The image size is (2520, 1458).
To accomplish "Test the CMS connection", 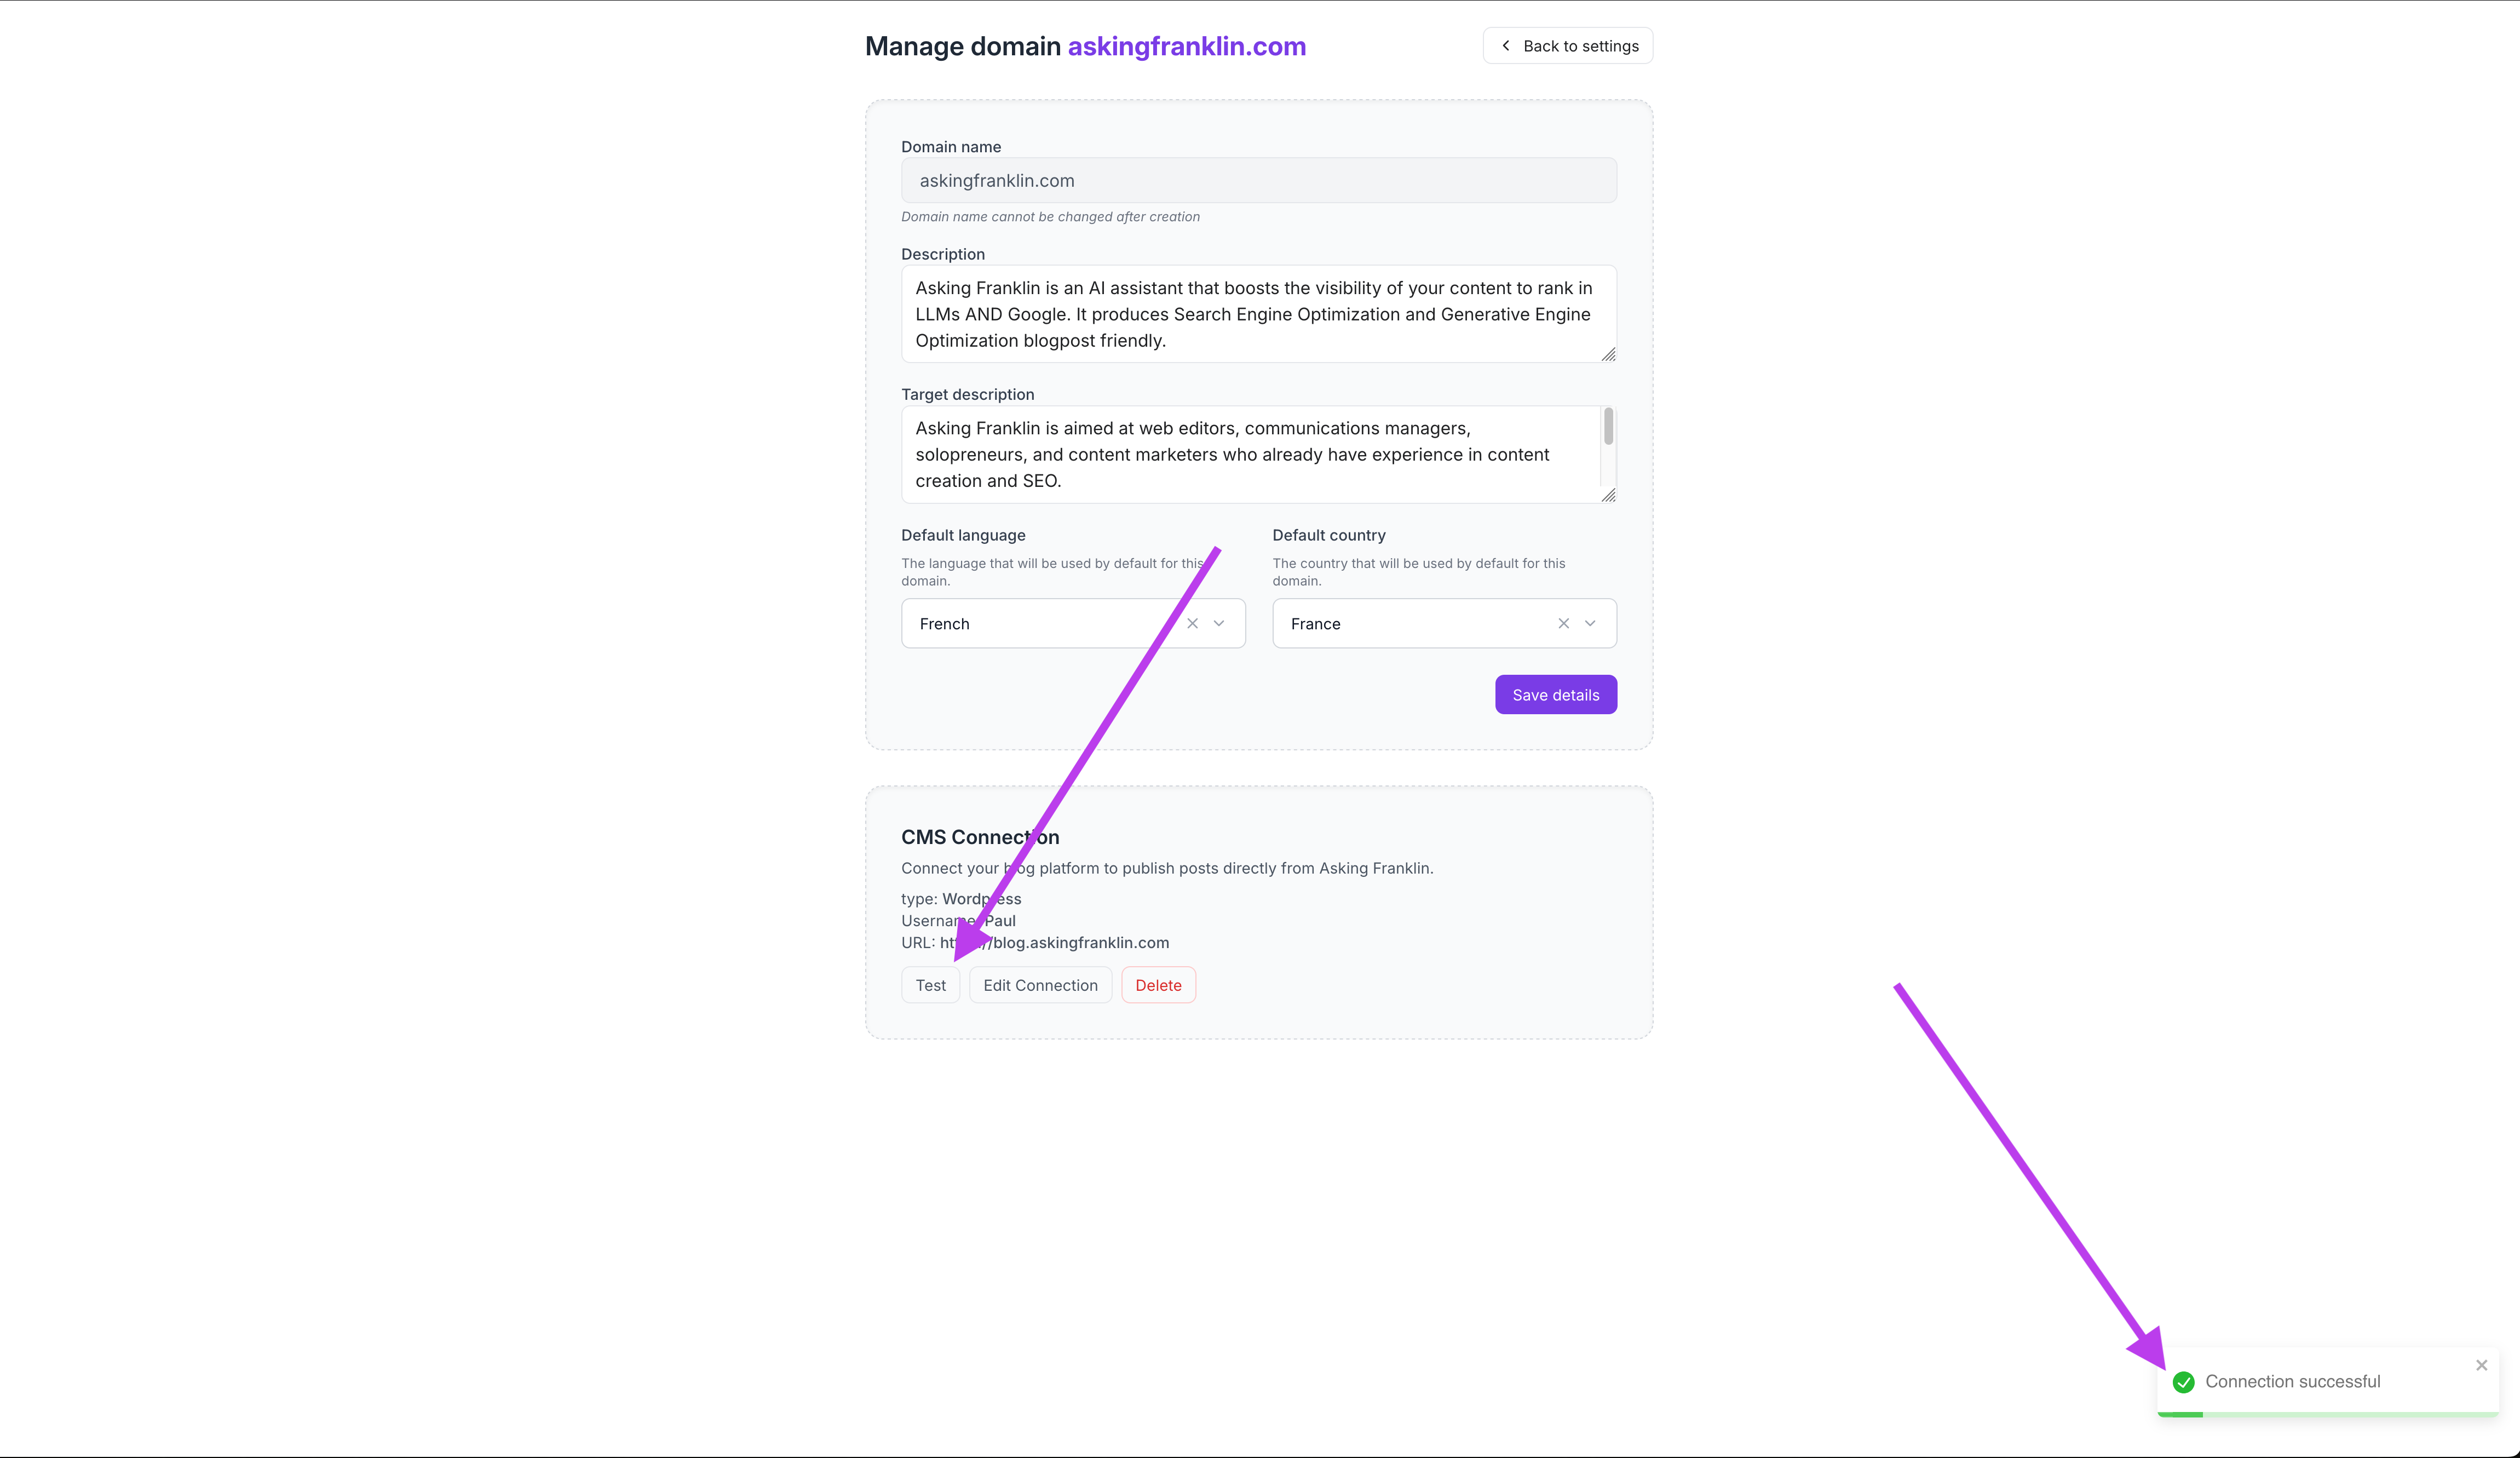I will [x=930, y=985].
